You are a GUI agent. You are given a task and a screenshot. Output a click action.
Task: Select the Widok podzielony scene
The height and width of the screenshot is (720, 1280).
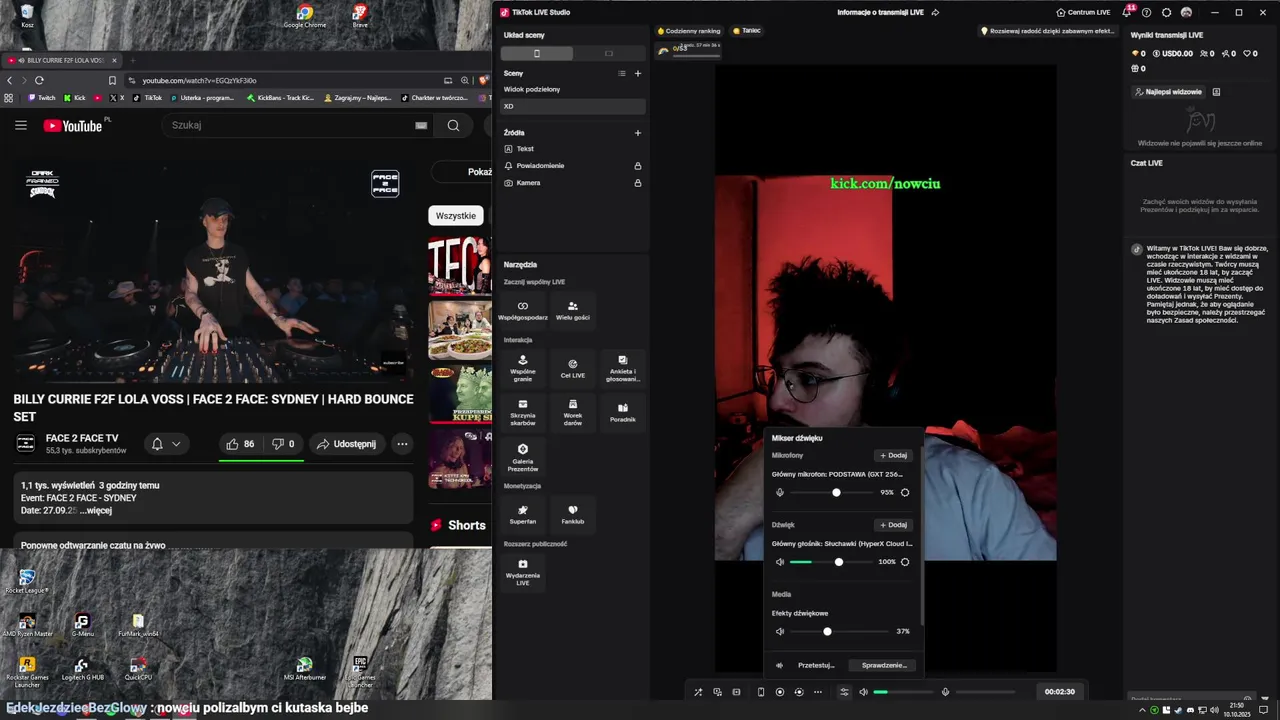pos(573,89)
